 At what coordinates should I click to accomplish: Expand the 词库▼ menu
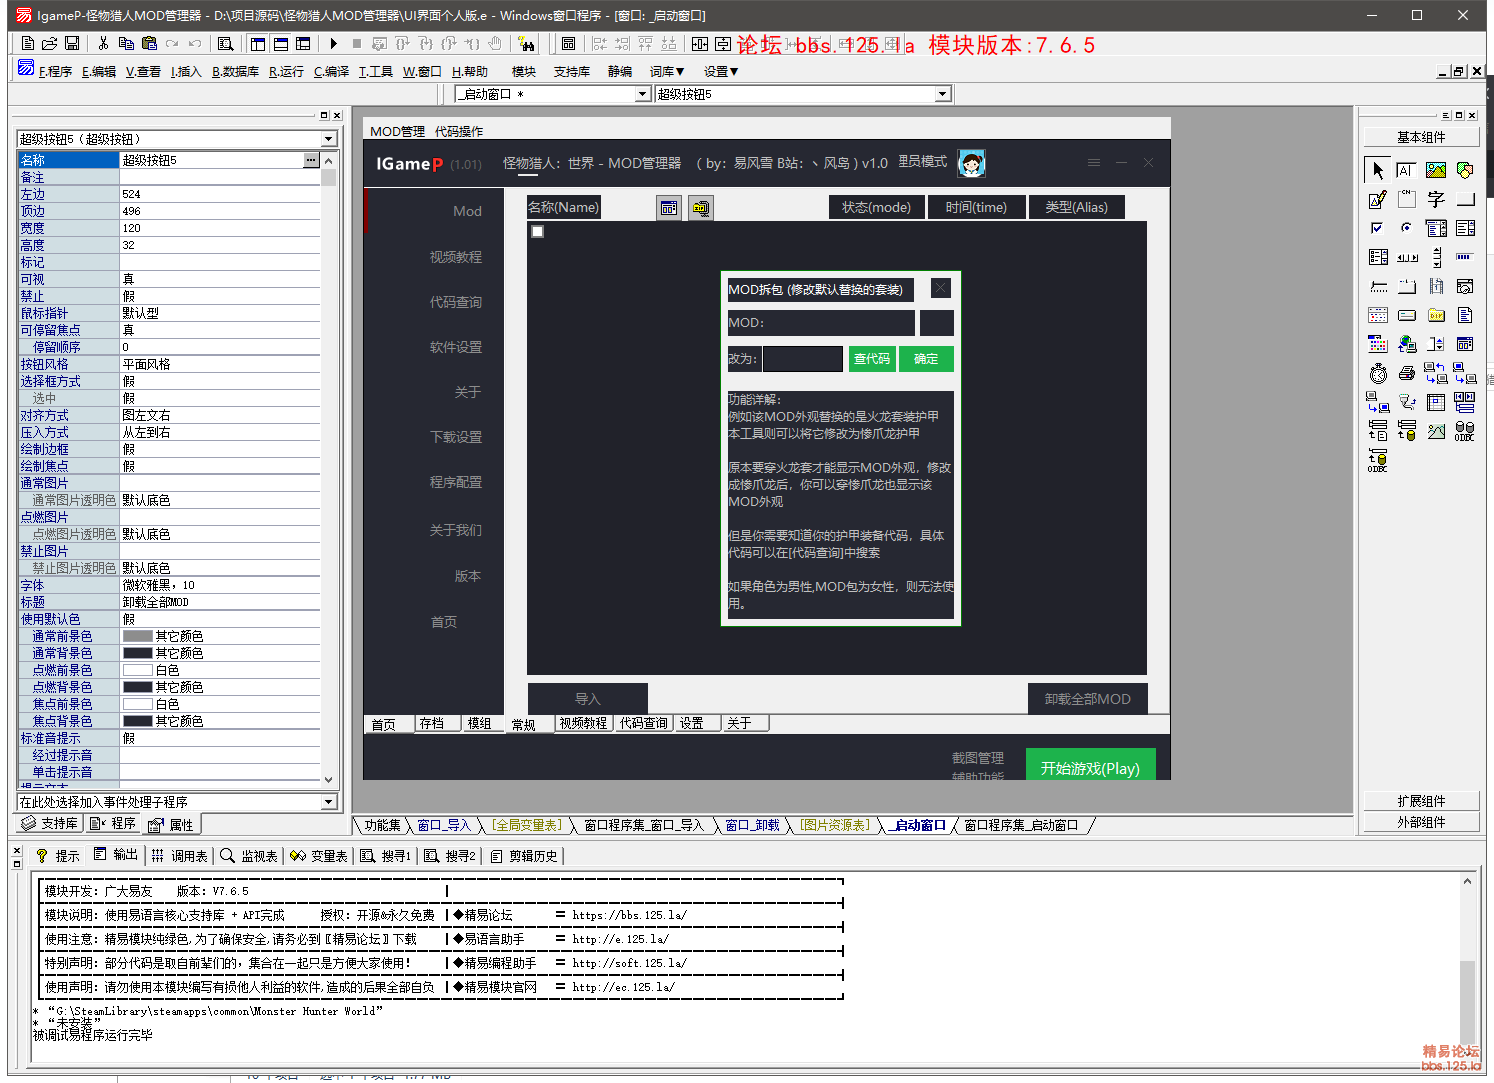pos(667,72)
